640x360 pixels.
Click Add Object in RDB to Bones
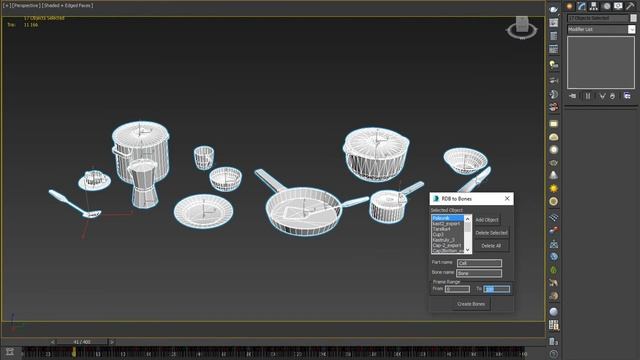point(487,220)
